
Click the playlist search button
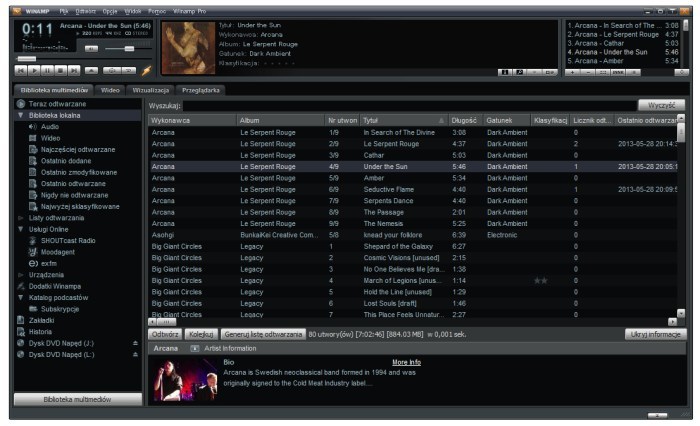click(682, 72)
